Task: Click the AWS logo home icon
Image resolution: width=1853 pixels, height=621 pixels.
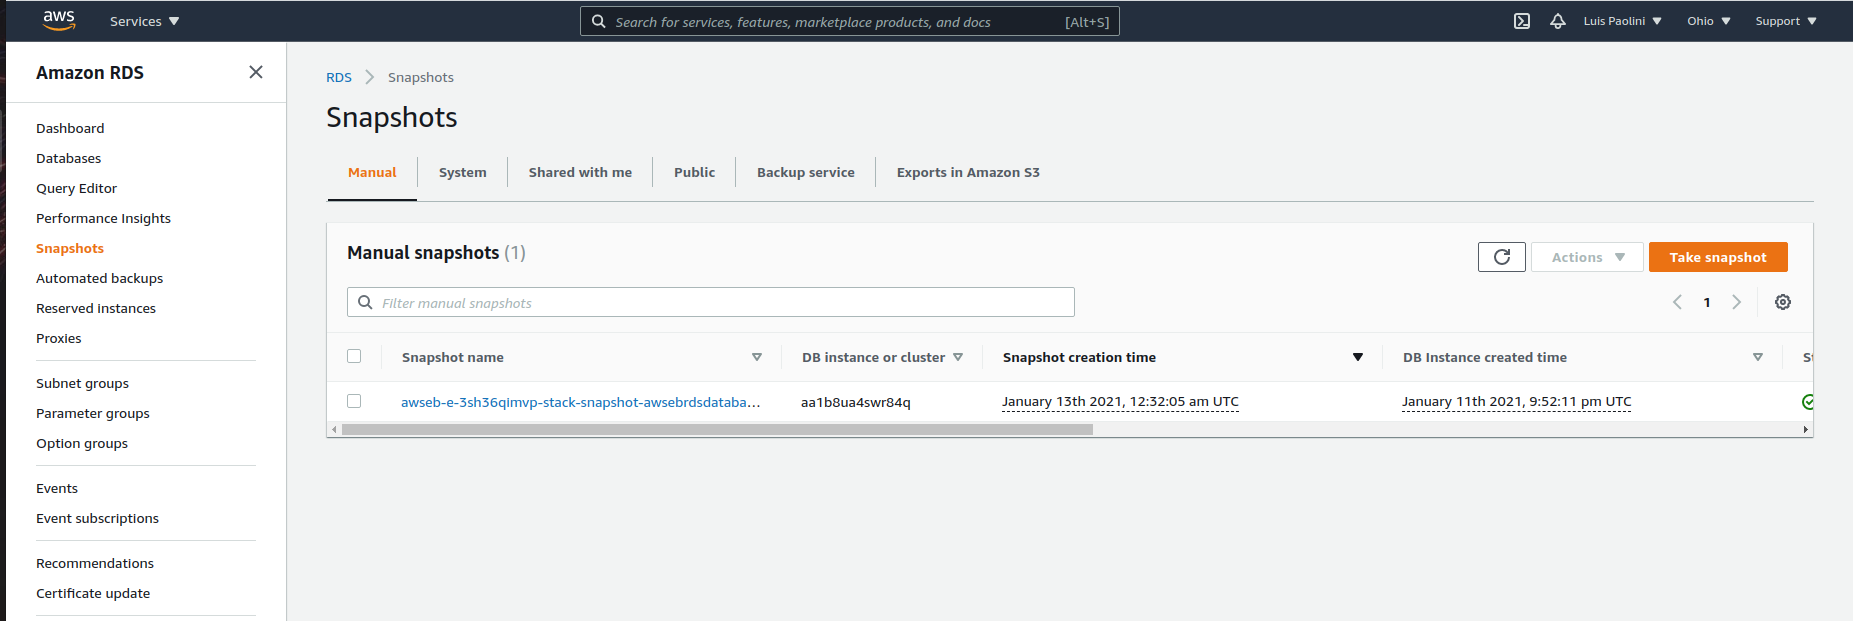Action: point(59,20)
